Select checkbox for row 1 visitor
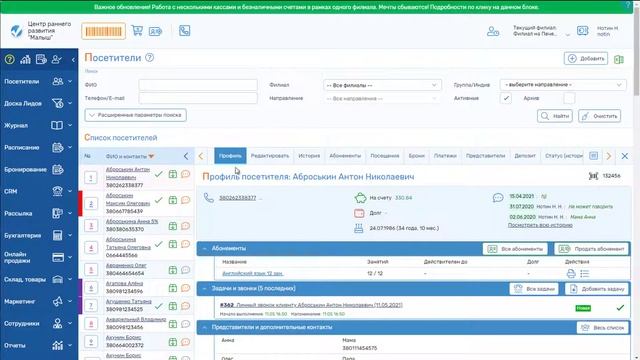Image resolution: width=640 pixels, height=360 pixels. 91,178
